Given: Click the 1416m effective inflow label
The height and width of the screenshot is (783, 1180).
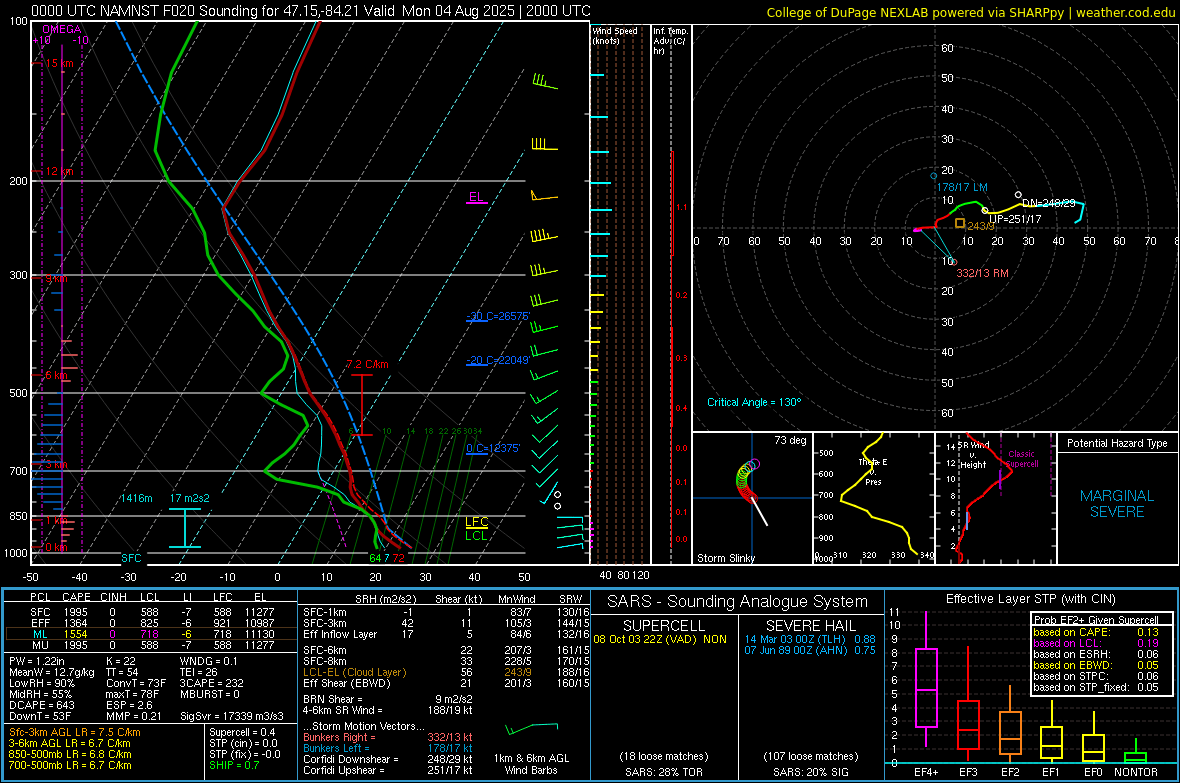Looking at the screenshot, I should click(x=136, y=498).
